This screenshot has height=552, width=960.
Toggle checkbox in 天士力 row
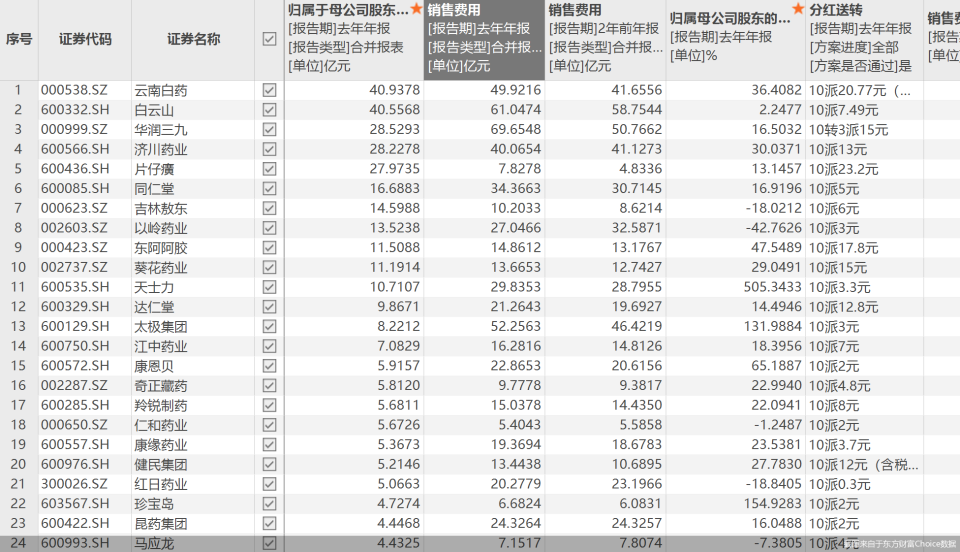point(269,287)
